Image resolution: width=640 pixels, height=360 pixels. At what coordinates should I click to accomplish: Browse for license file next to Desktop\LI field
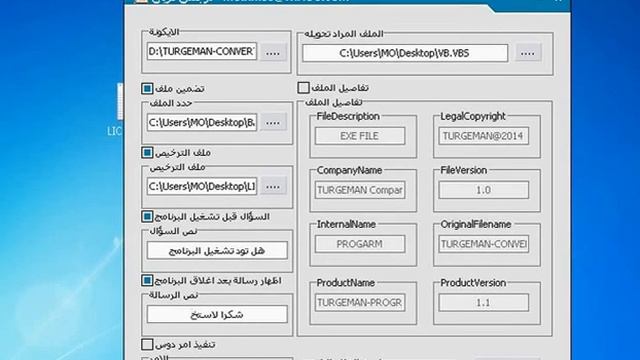pyautogui.click(x=273, y=187)
